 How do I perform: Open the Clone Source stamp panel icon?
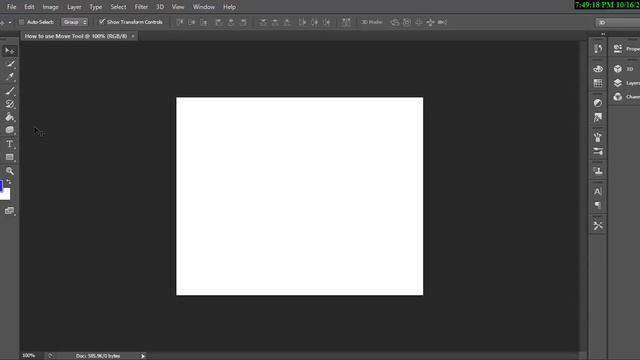pos(598,171)
